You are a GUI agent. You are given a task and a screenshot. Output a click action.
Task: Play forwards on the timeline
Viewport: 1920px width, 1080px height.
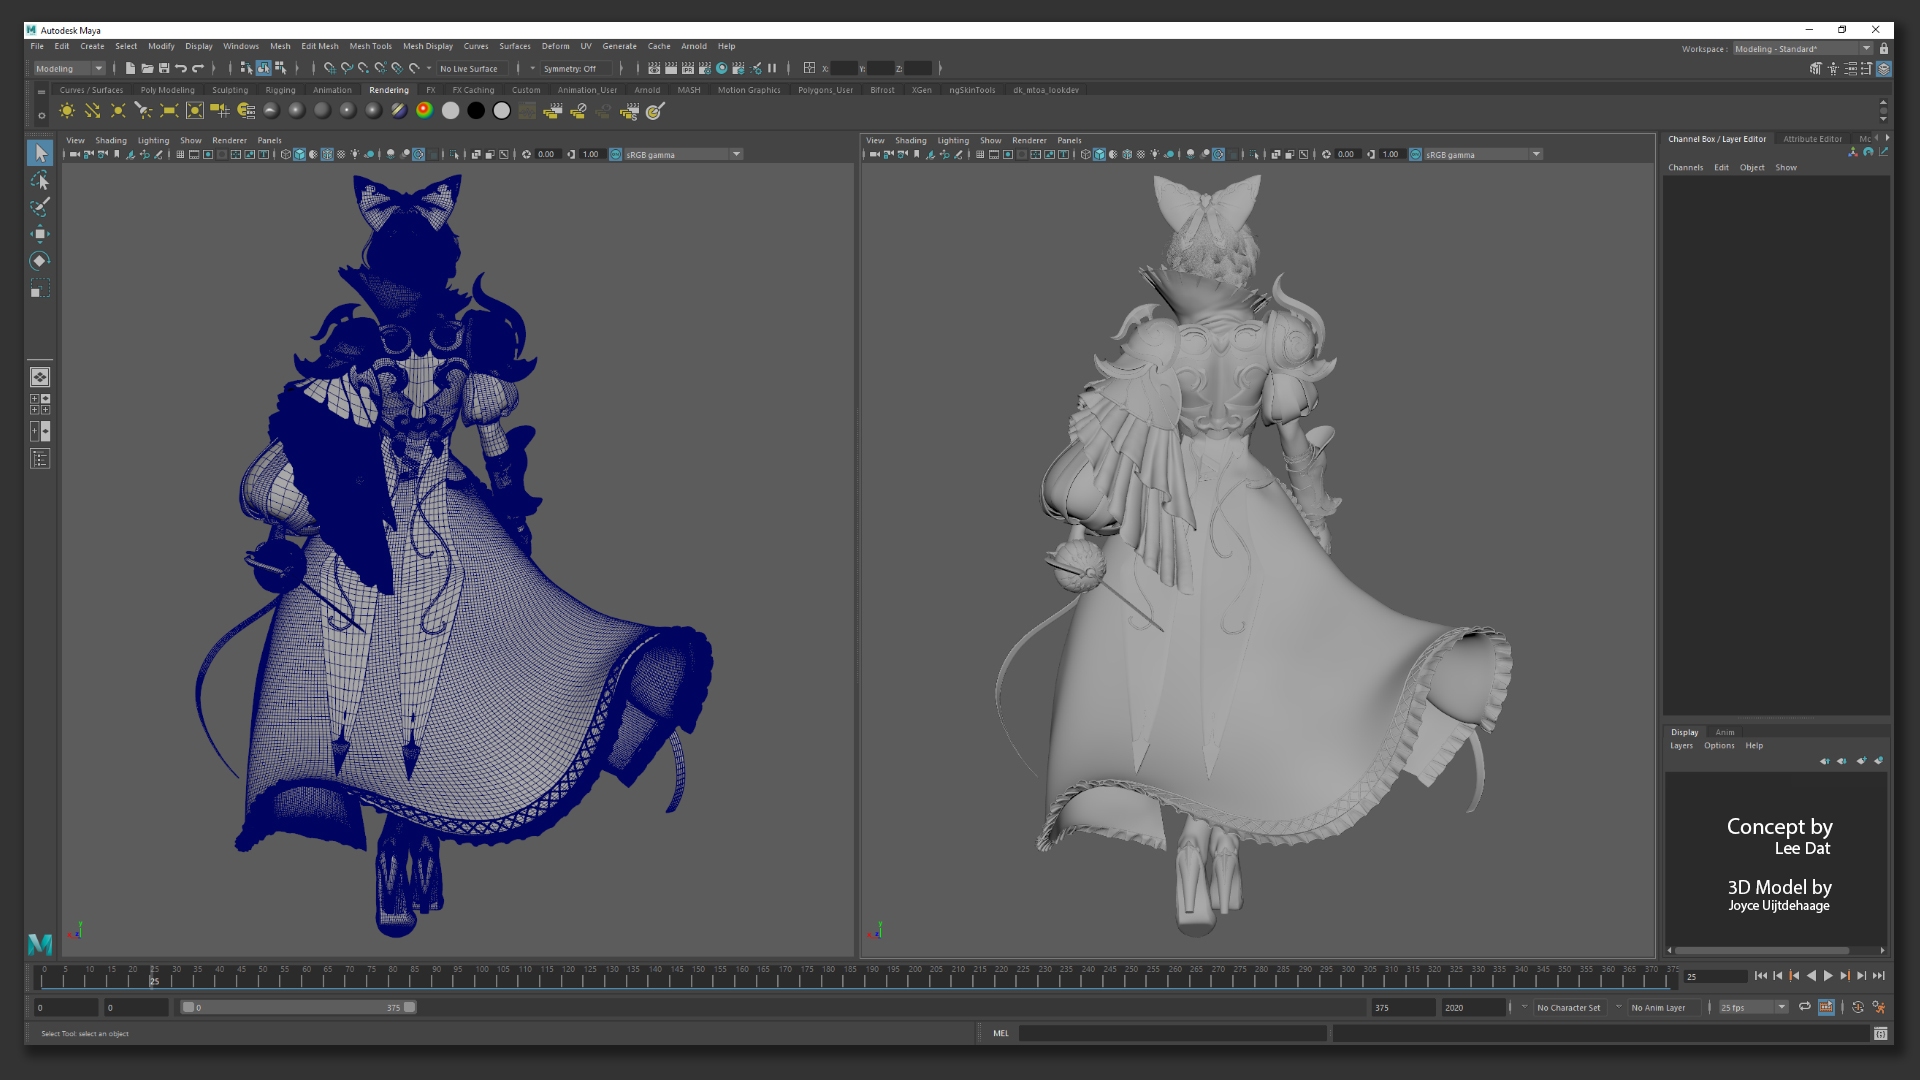coord(1828,976)
